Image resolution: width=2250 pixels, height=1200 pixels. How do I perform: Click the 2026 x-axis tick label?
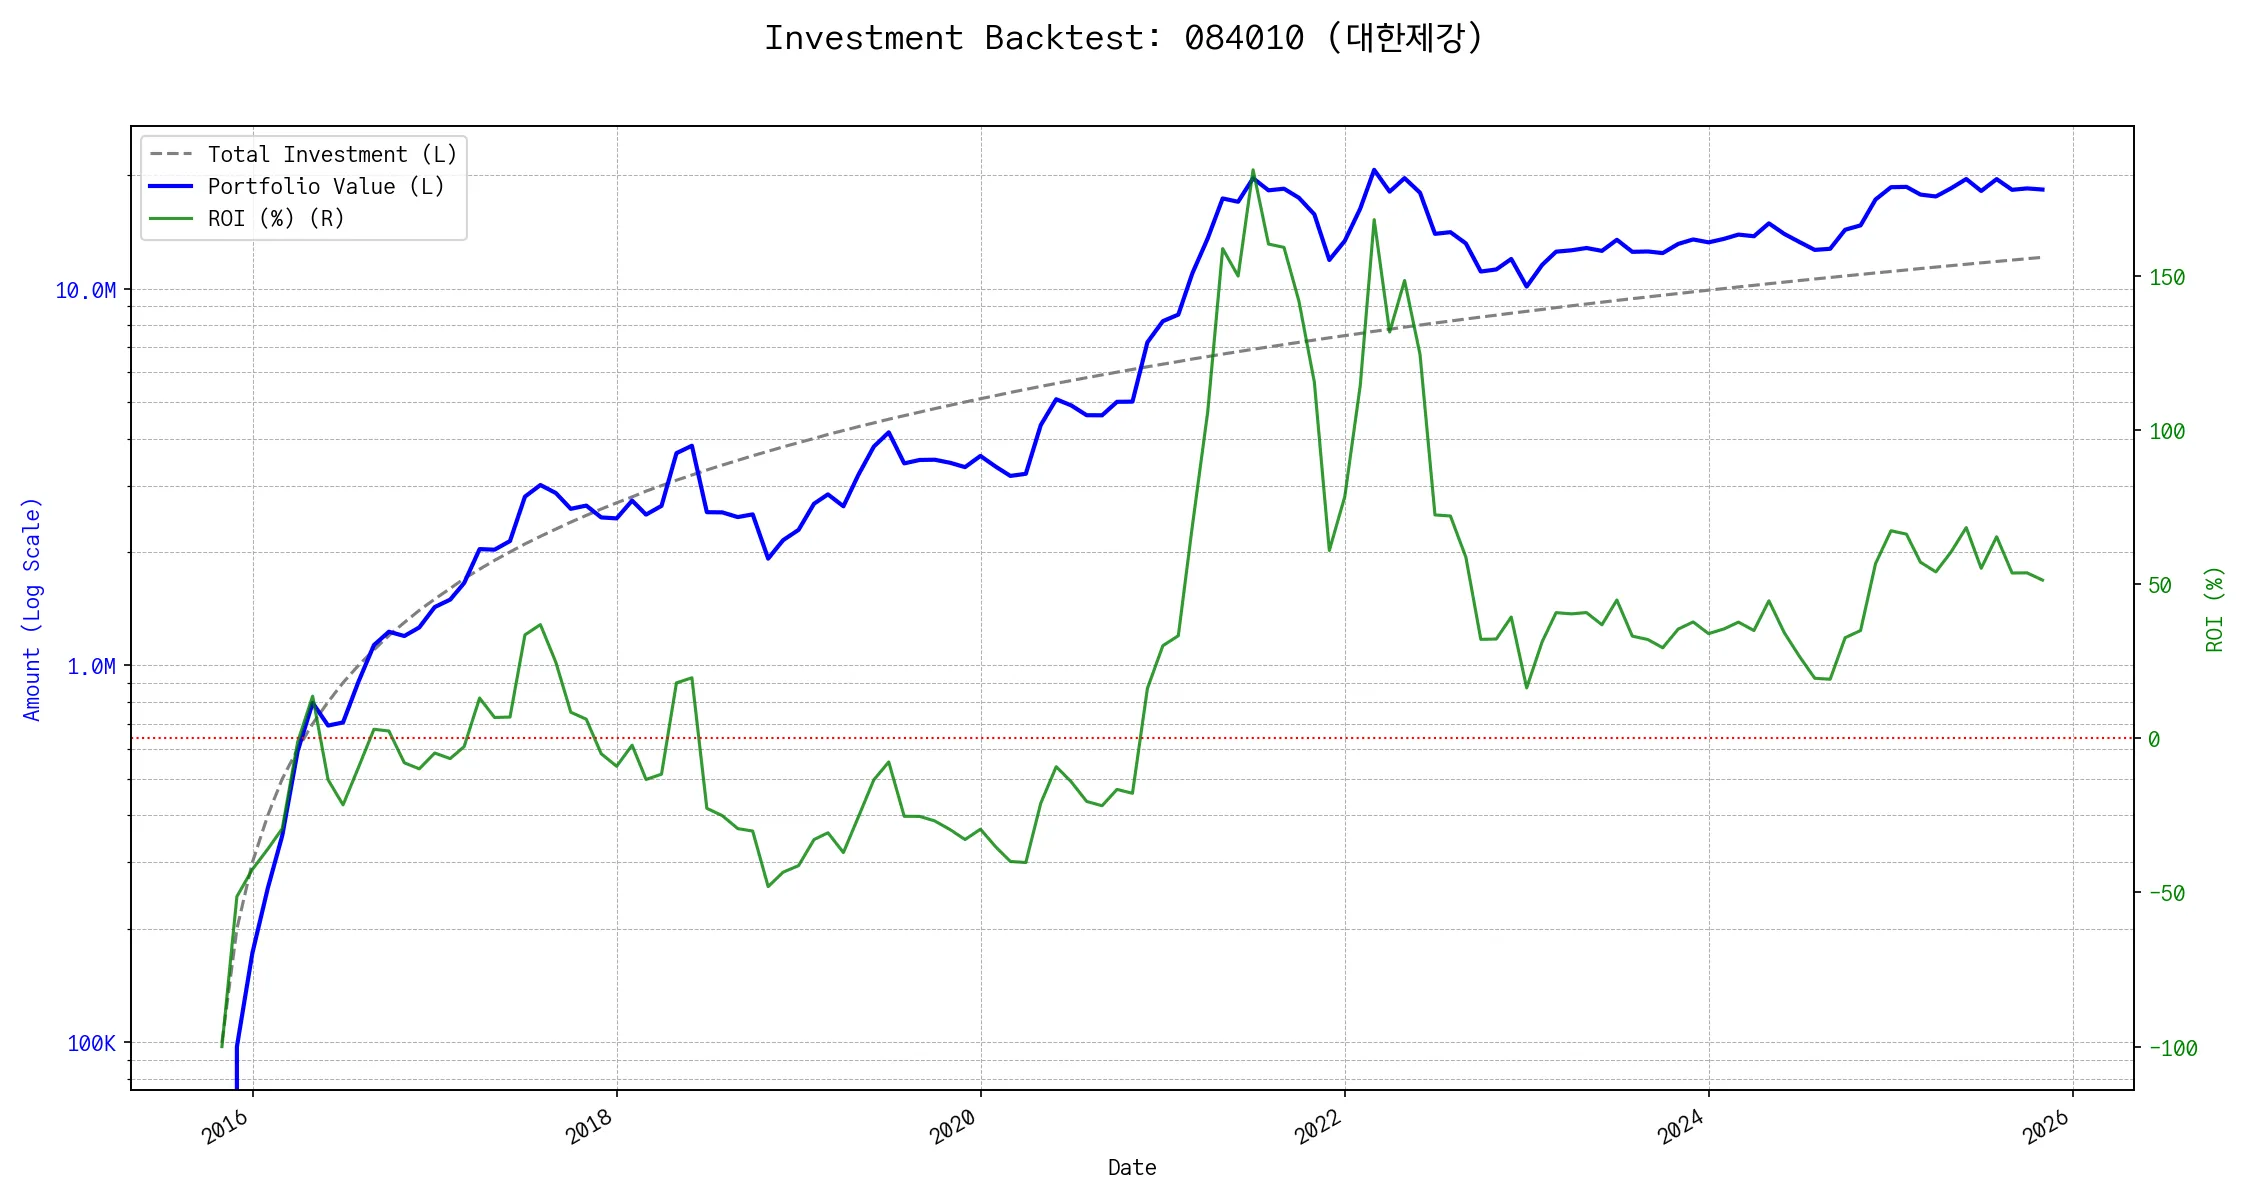pyautogui.click(x=2045, y=1127)
